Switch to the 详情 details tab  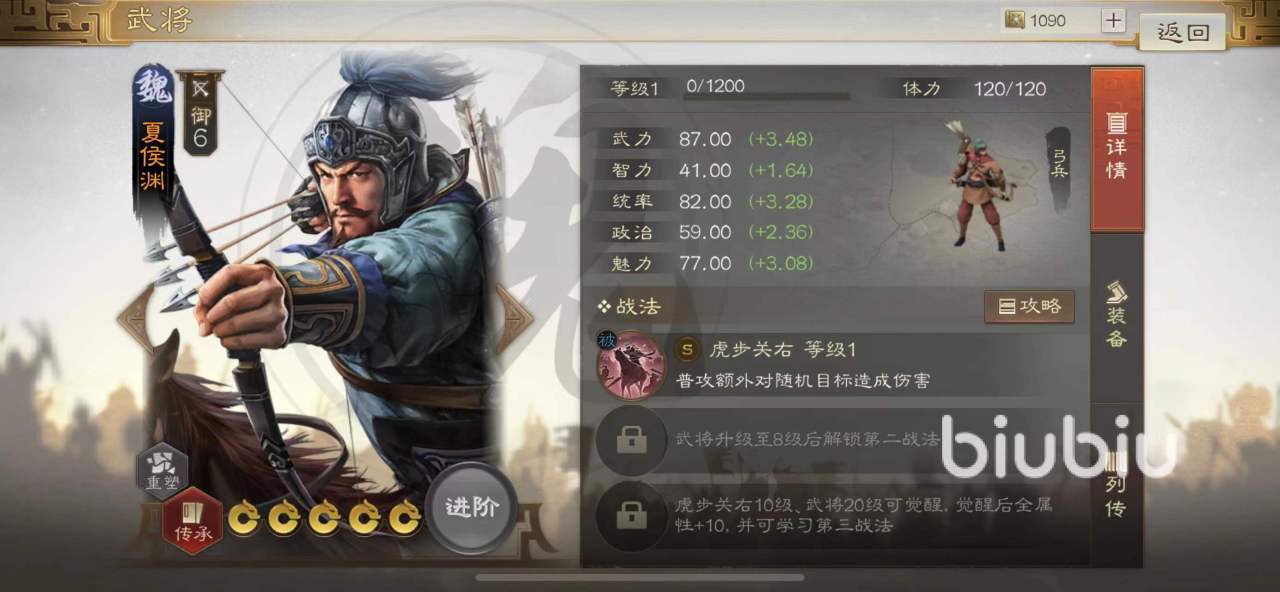click(1116, 148)
